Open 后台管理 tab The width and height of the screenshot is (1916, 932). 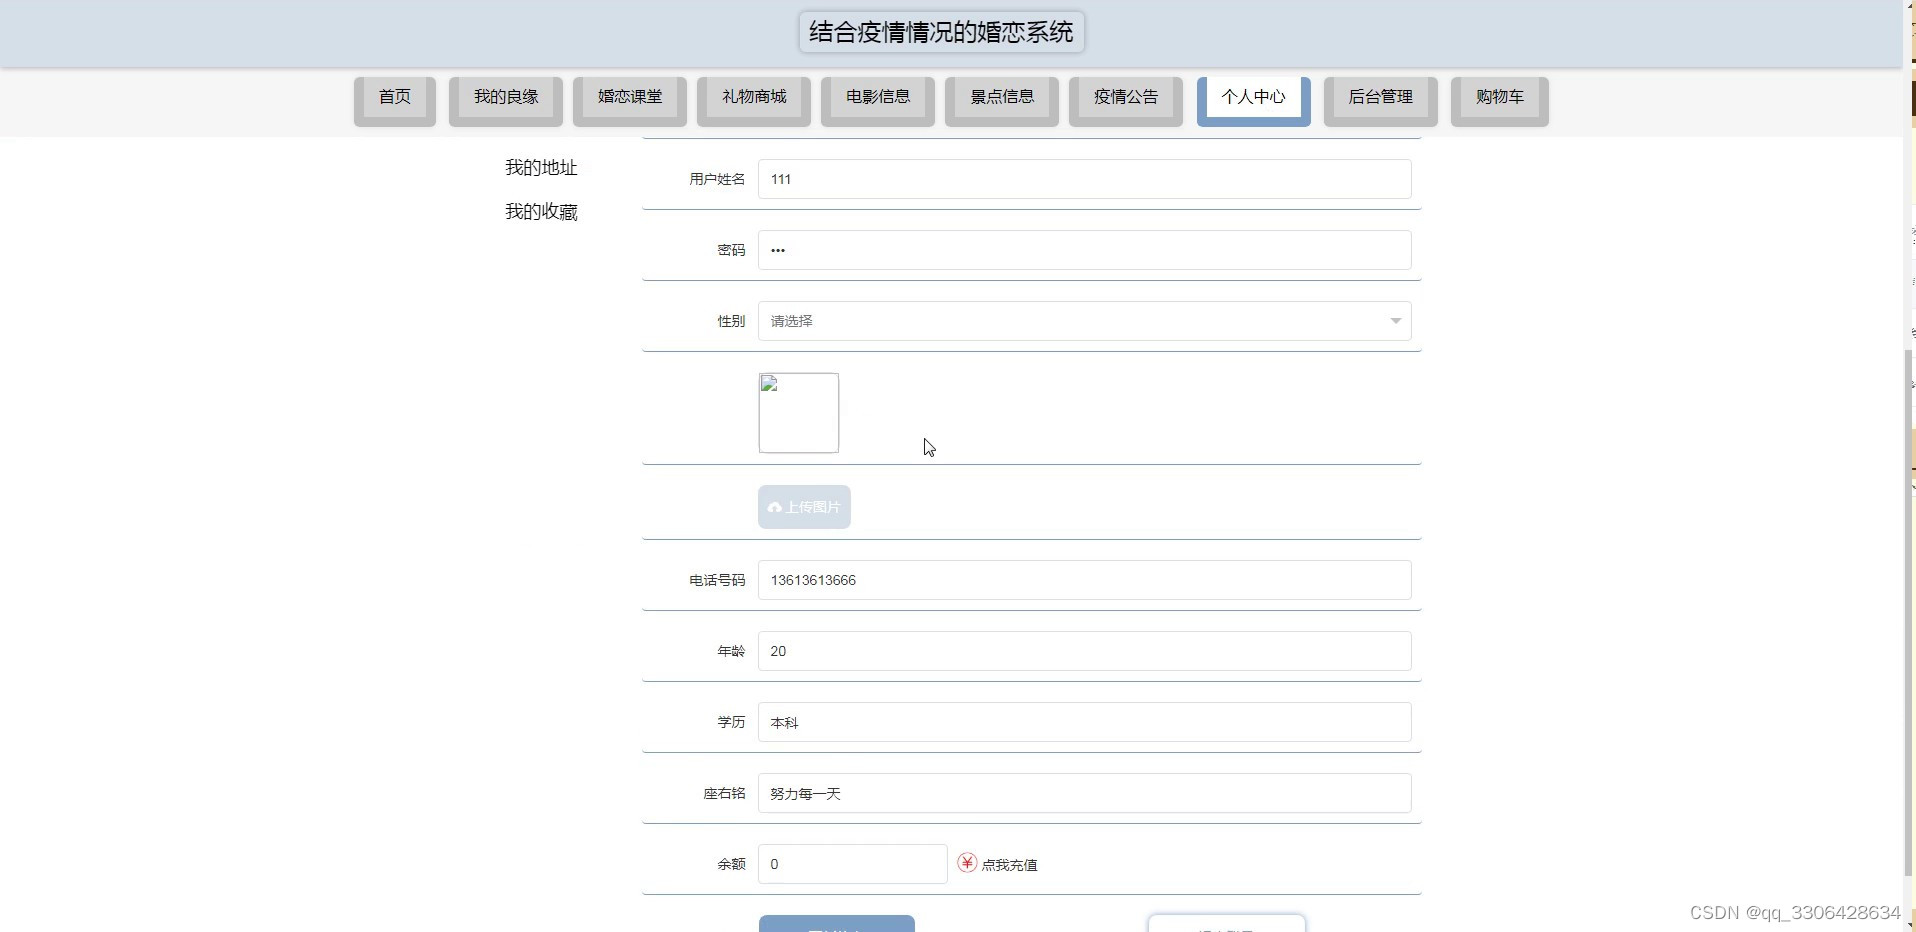pos(1381,101)
